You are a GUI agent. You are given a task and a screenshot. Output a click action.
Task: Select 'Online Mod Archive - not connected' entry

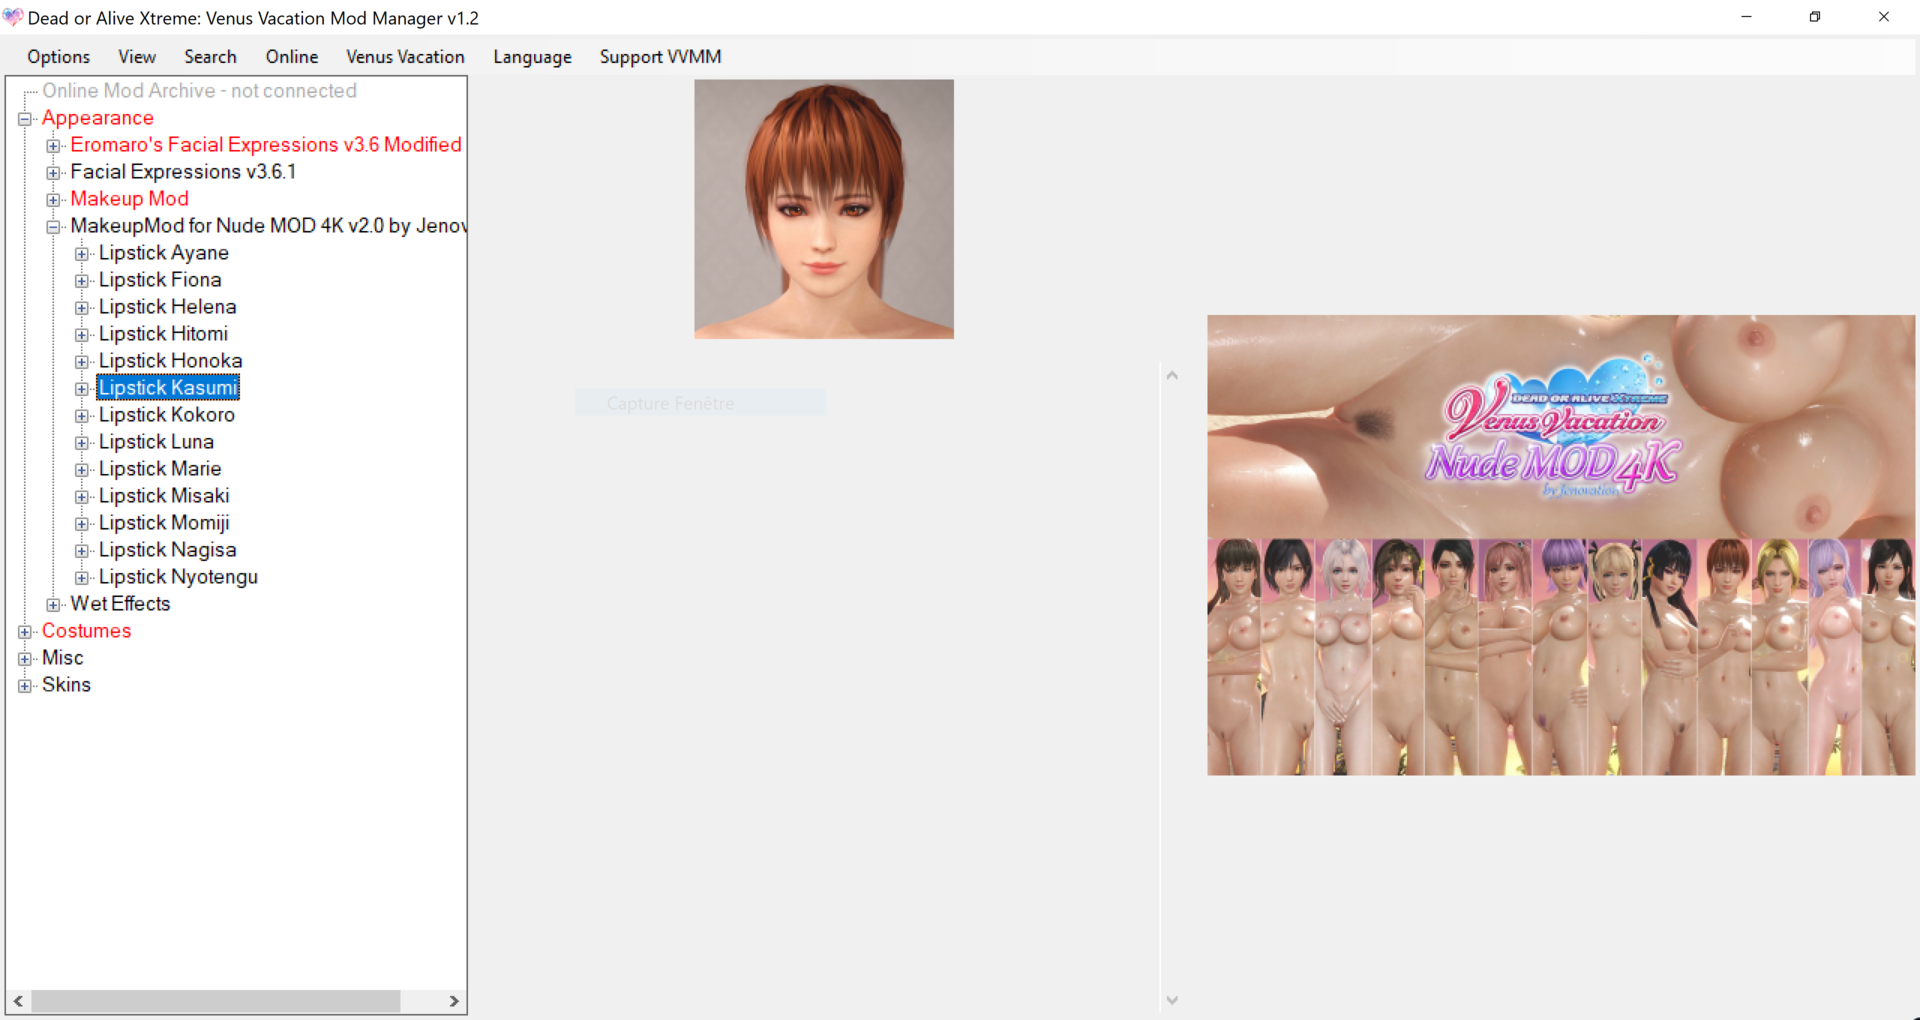[x=199, y=91]
